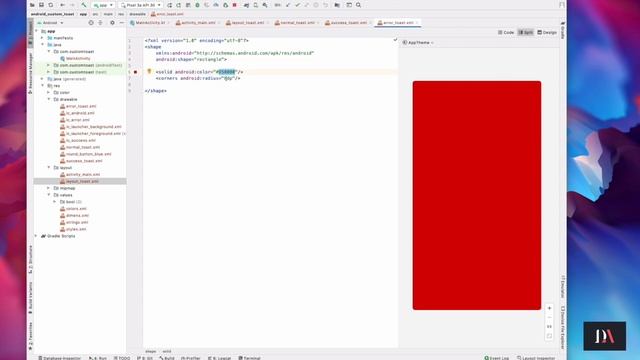This screenshot has height=360, width=640.
Task: Select strings.xml in values folder
Action: (x=74, y=222)
